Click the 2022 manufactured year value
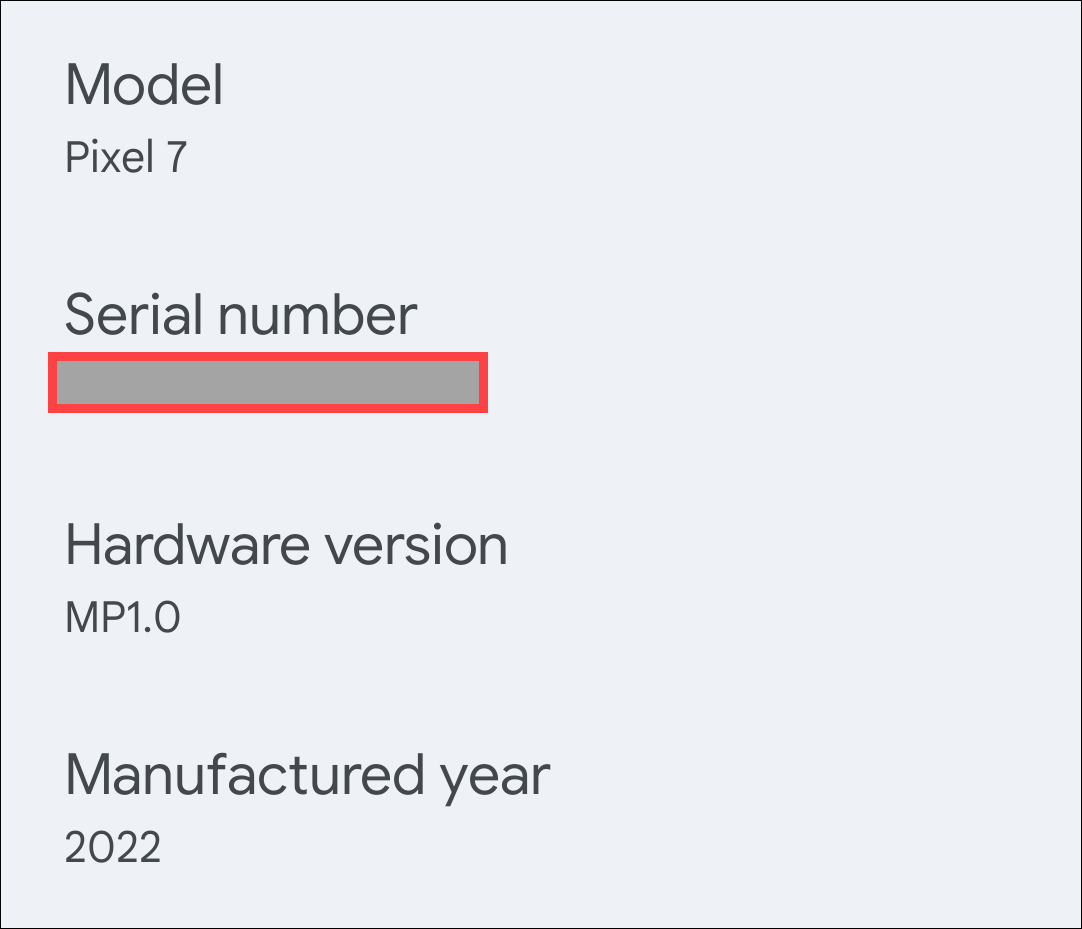Image resolution: width=1082 pixels, height=929 pixels. point(113,847)
